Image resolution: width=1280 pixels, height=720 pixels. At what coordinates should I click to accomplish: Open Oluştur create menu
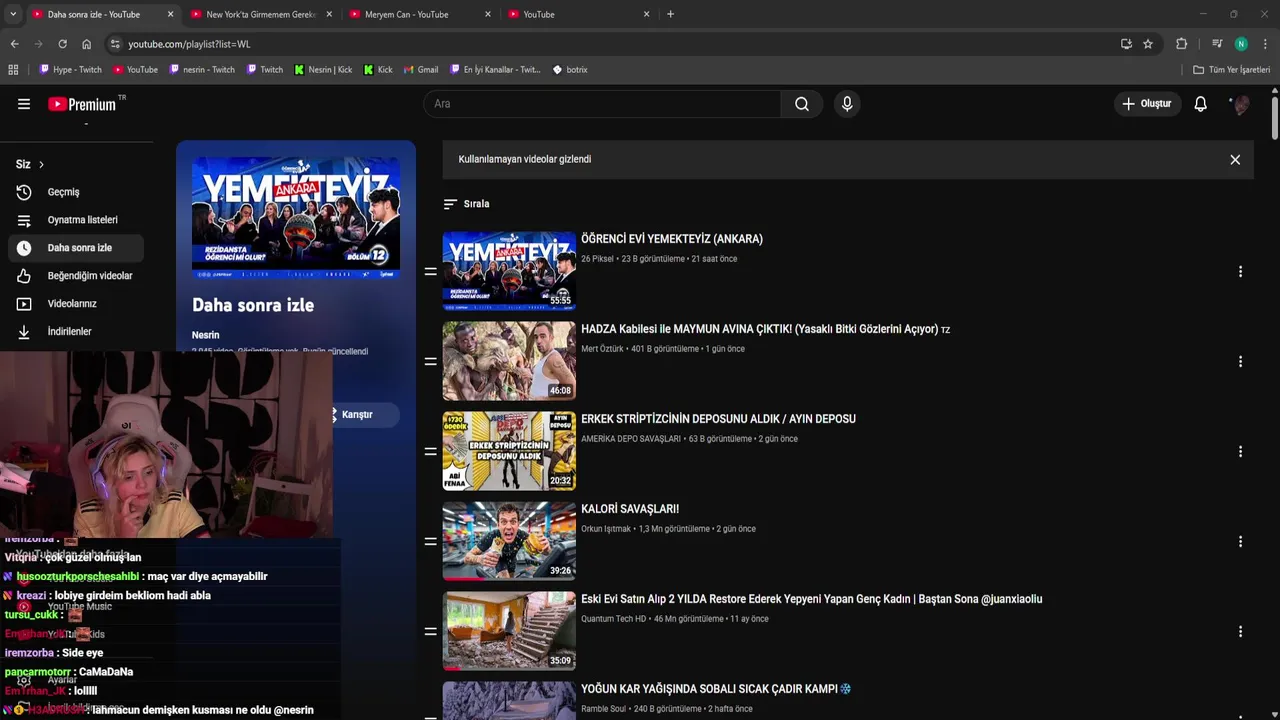[1147, 104]
